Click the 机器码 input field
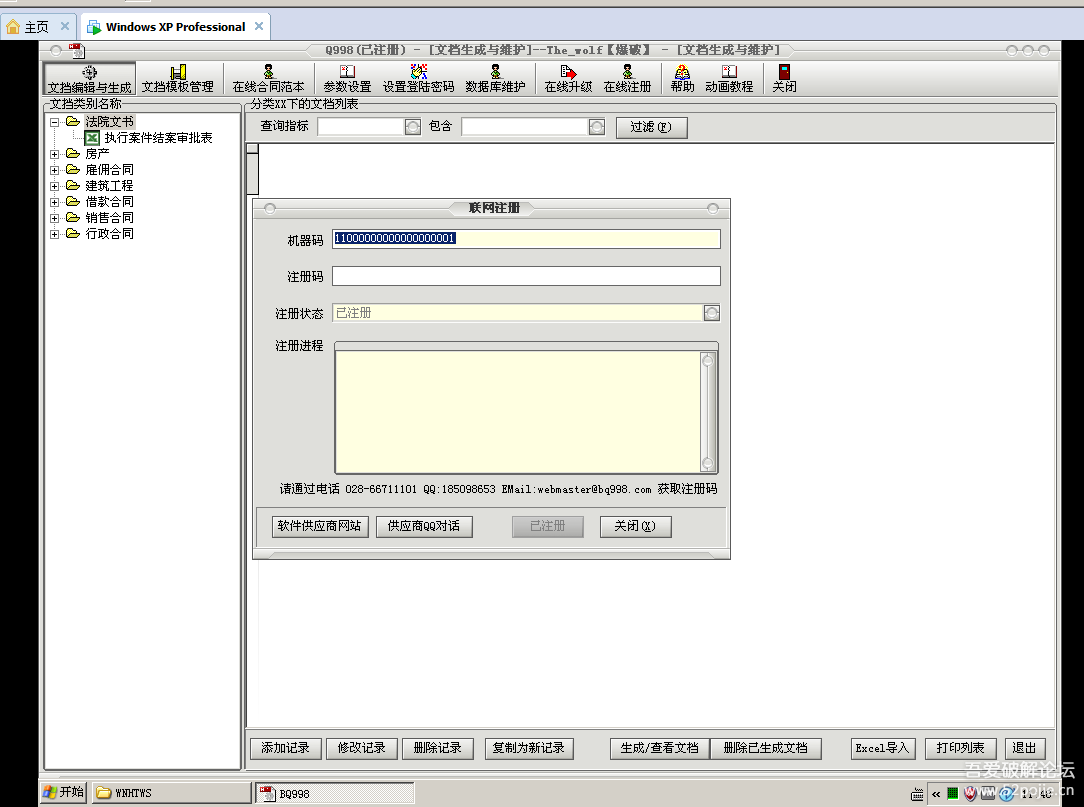This screenshot has height=807, width=1084. tap(526, 239)
